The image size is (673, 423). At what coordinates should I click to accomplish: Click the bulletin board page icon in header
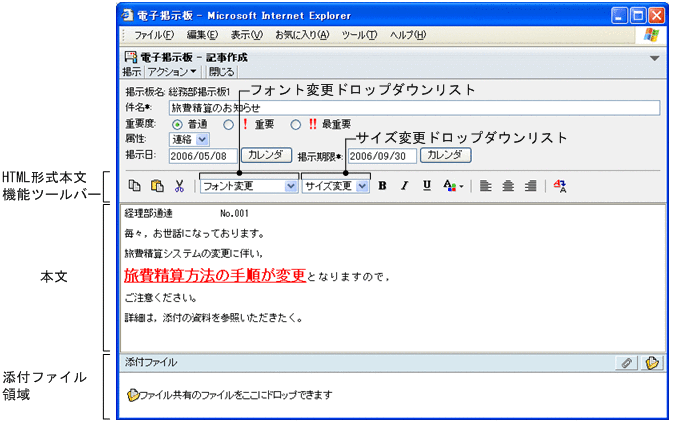click(130, 57)
